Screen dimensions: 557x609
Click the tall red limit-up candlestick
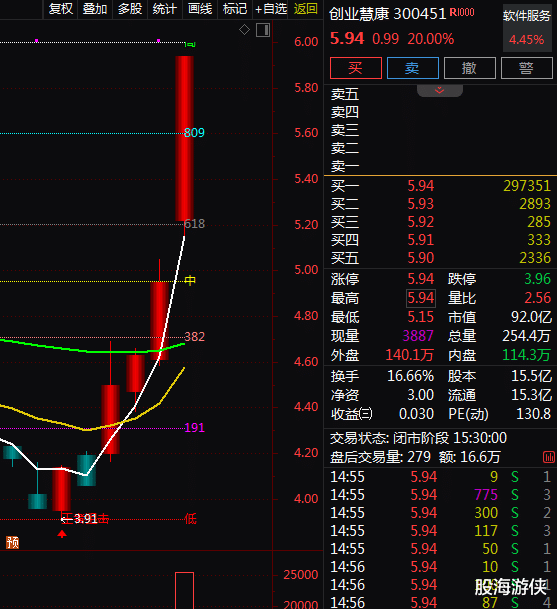pos(185,139)
